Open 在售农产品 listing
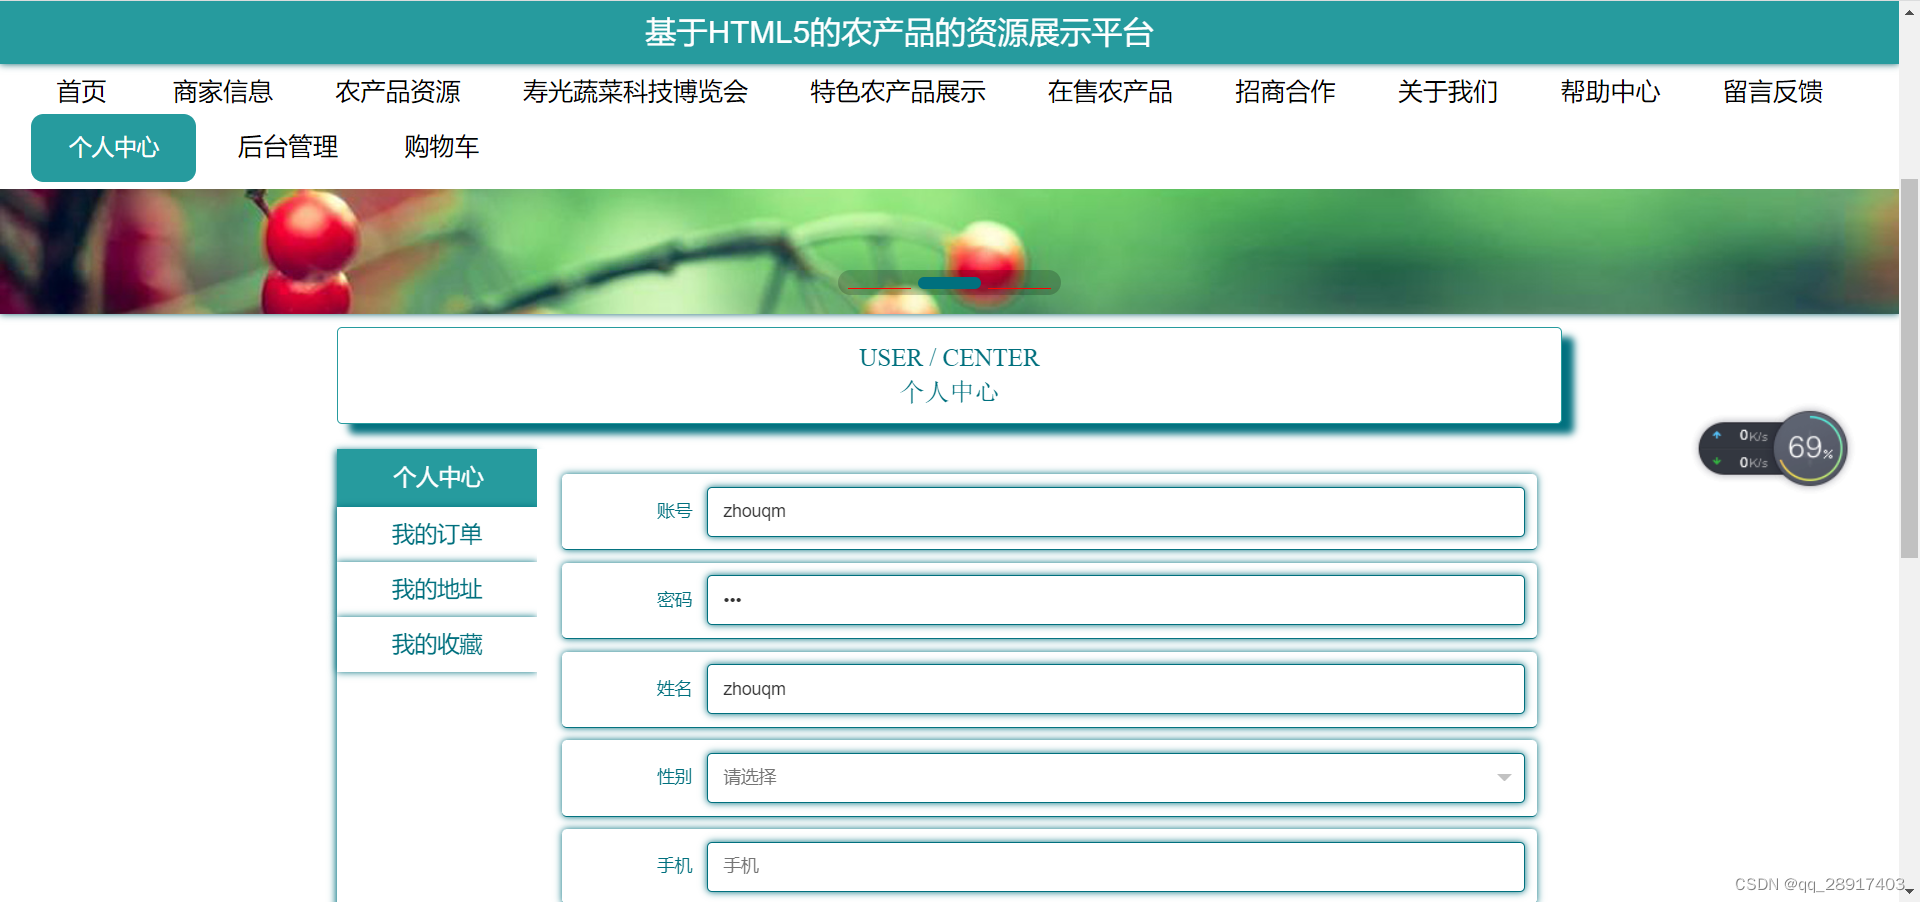The height and width of the screenshot is (902, 1920). [x=1110, y=92]
